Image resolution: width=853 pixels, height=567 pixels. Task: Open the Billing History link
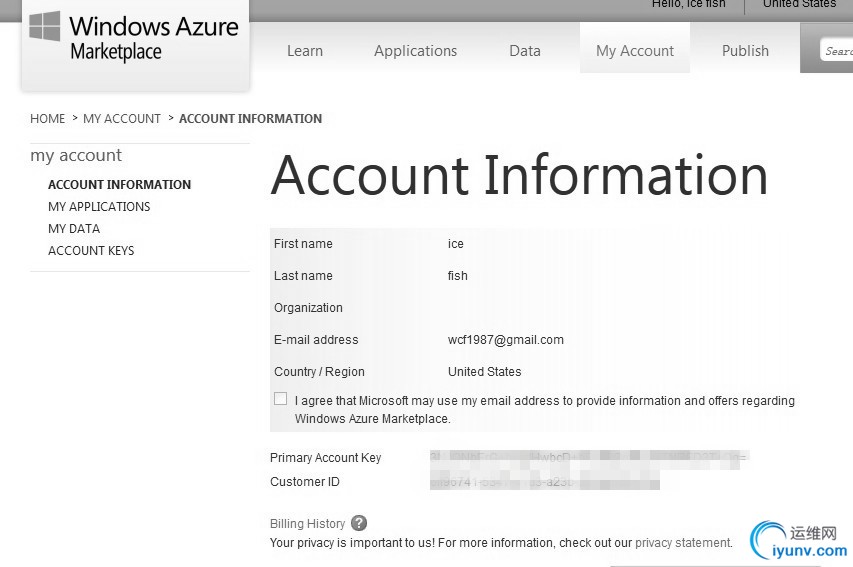tap(307, 523)
